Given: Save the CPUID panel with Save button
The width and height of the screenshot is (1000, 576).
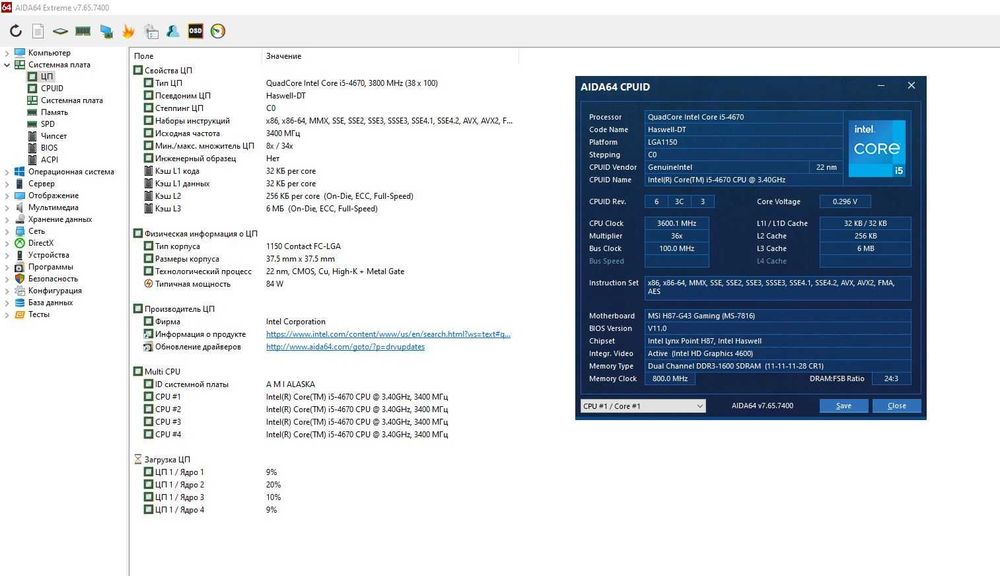Looking at the screenshot, I should (x=844, y=406).
